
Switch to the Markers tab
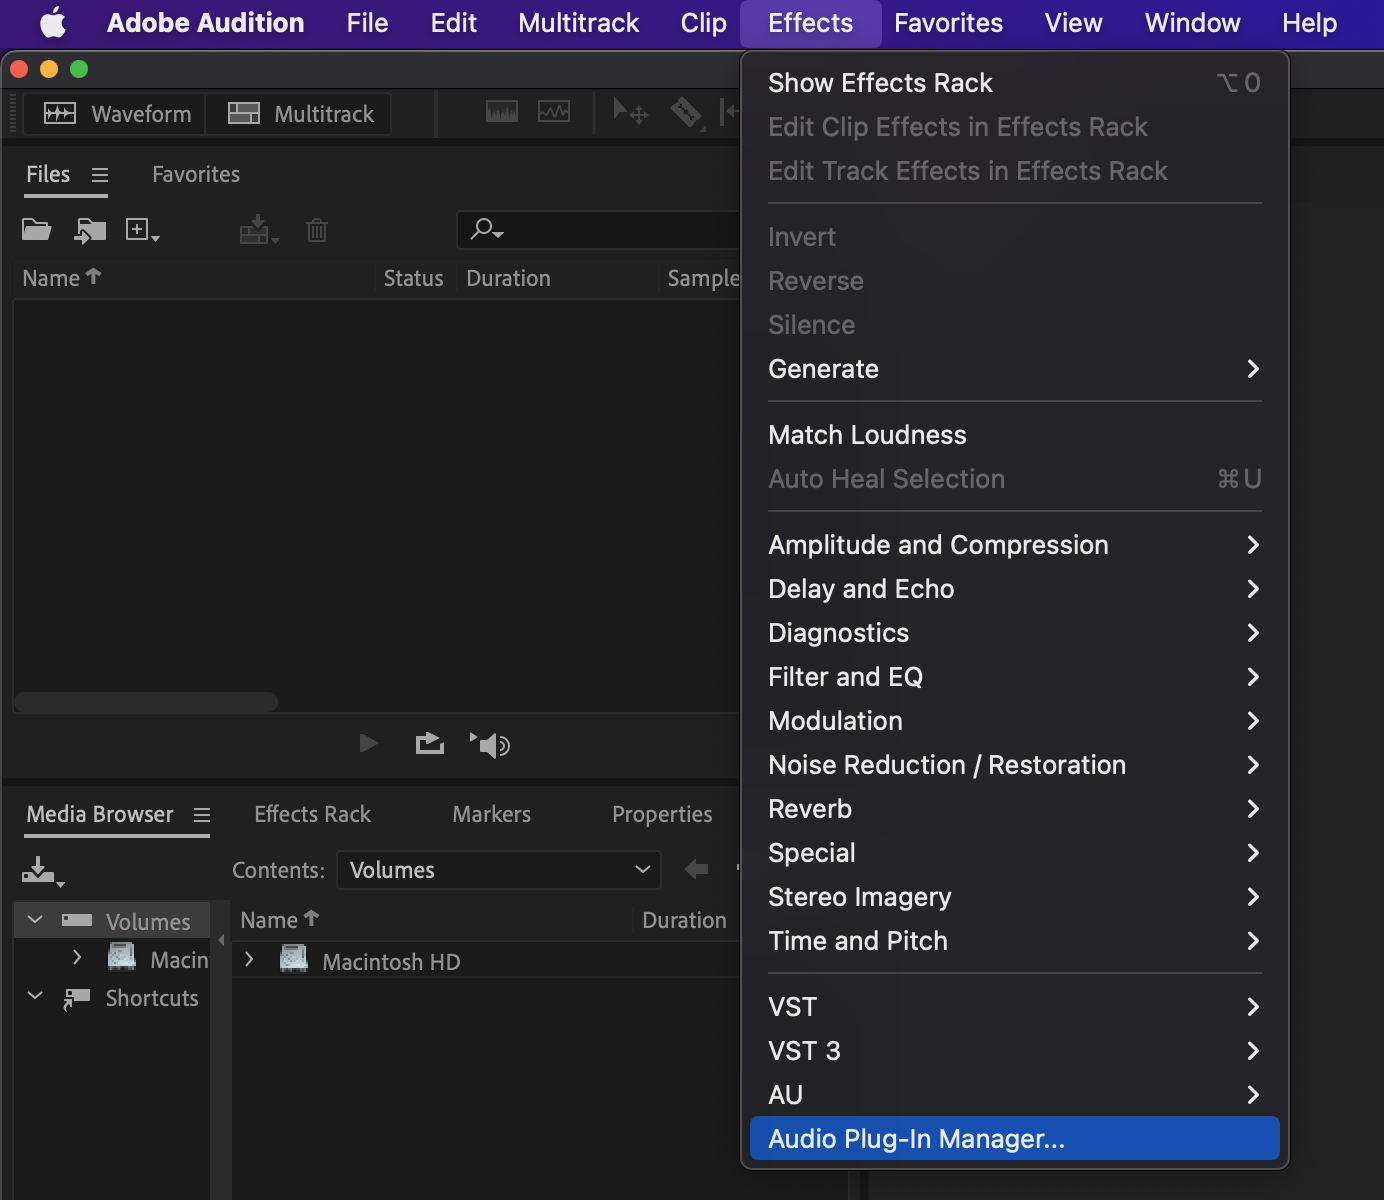491,814
